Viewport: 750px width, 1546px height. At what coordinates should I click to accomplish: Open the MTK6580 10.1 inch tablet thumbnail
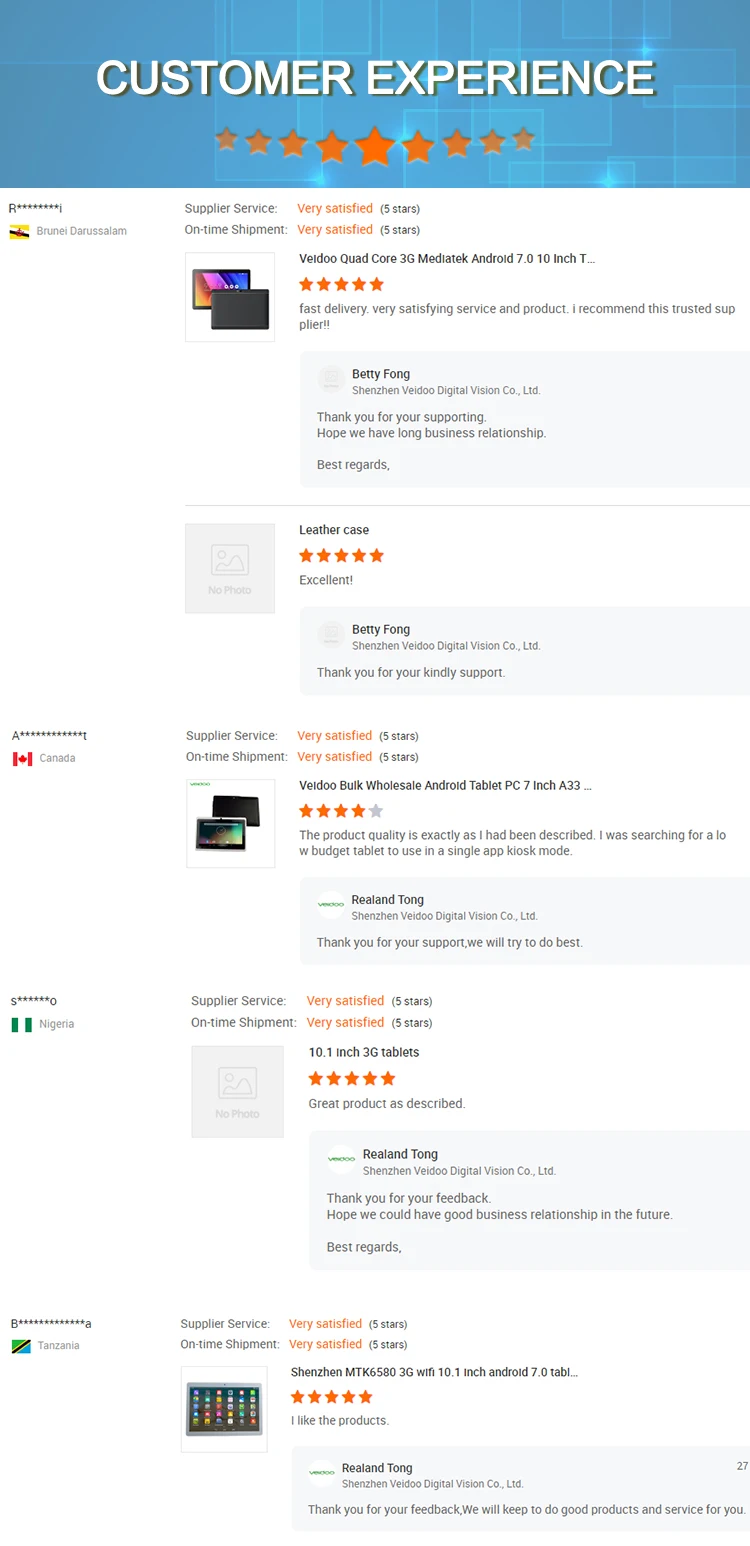coord(224,1409)
